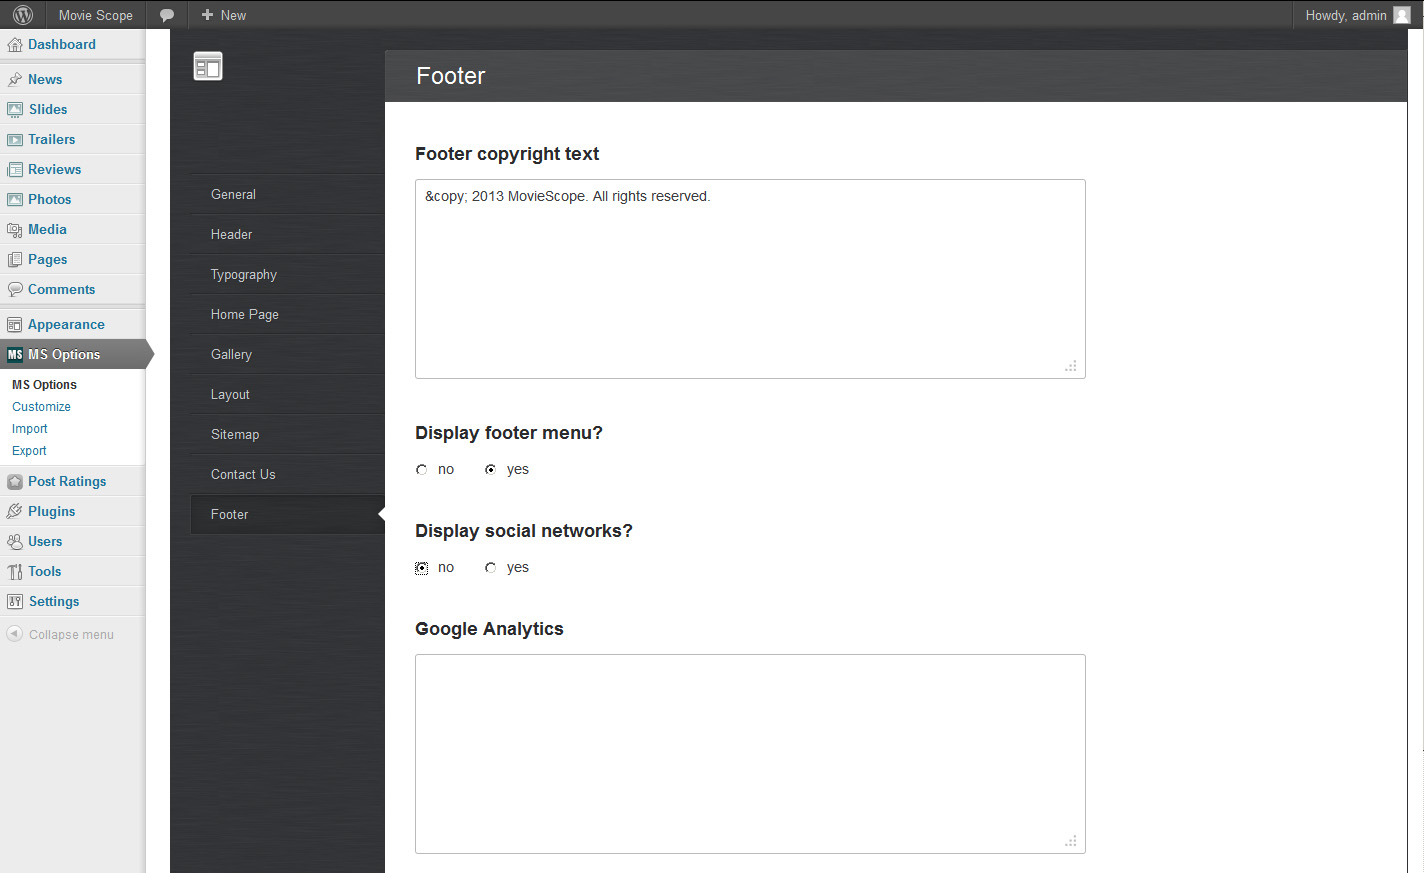Click the admin avatar icon
The width and height of the screenshot is (1424, 873).
(1402, 15)
